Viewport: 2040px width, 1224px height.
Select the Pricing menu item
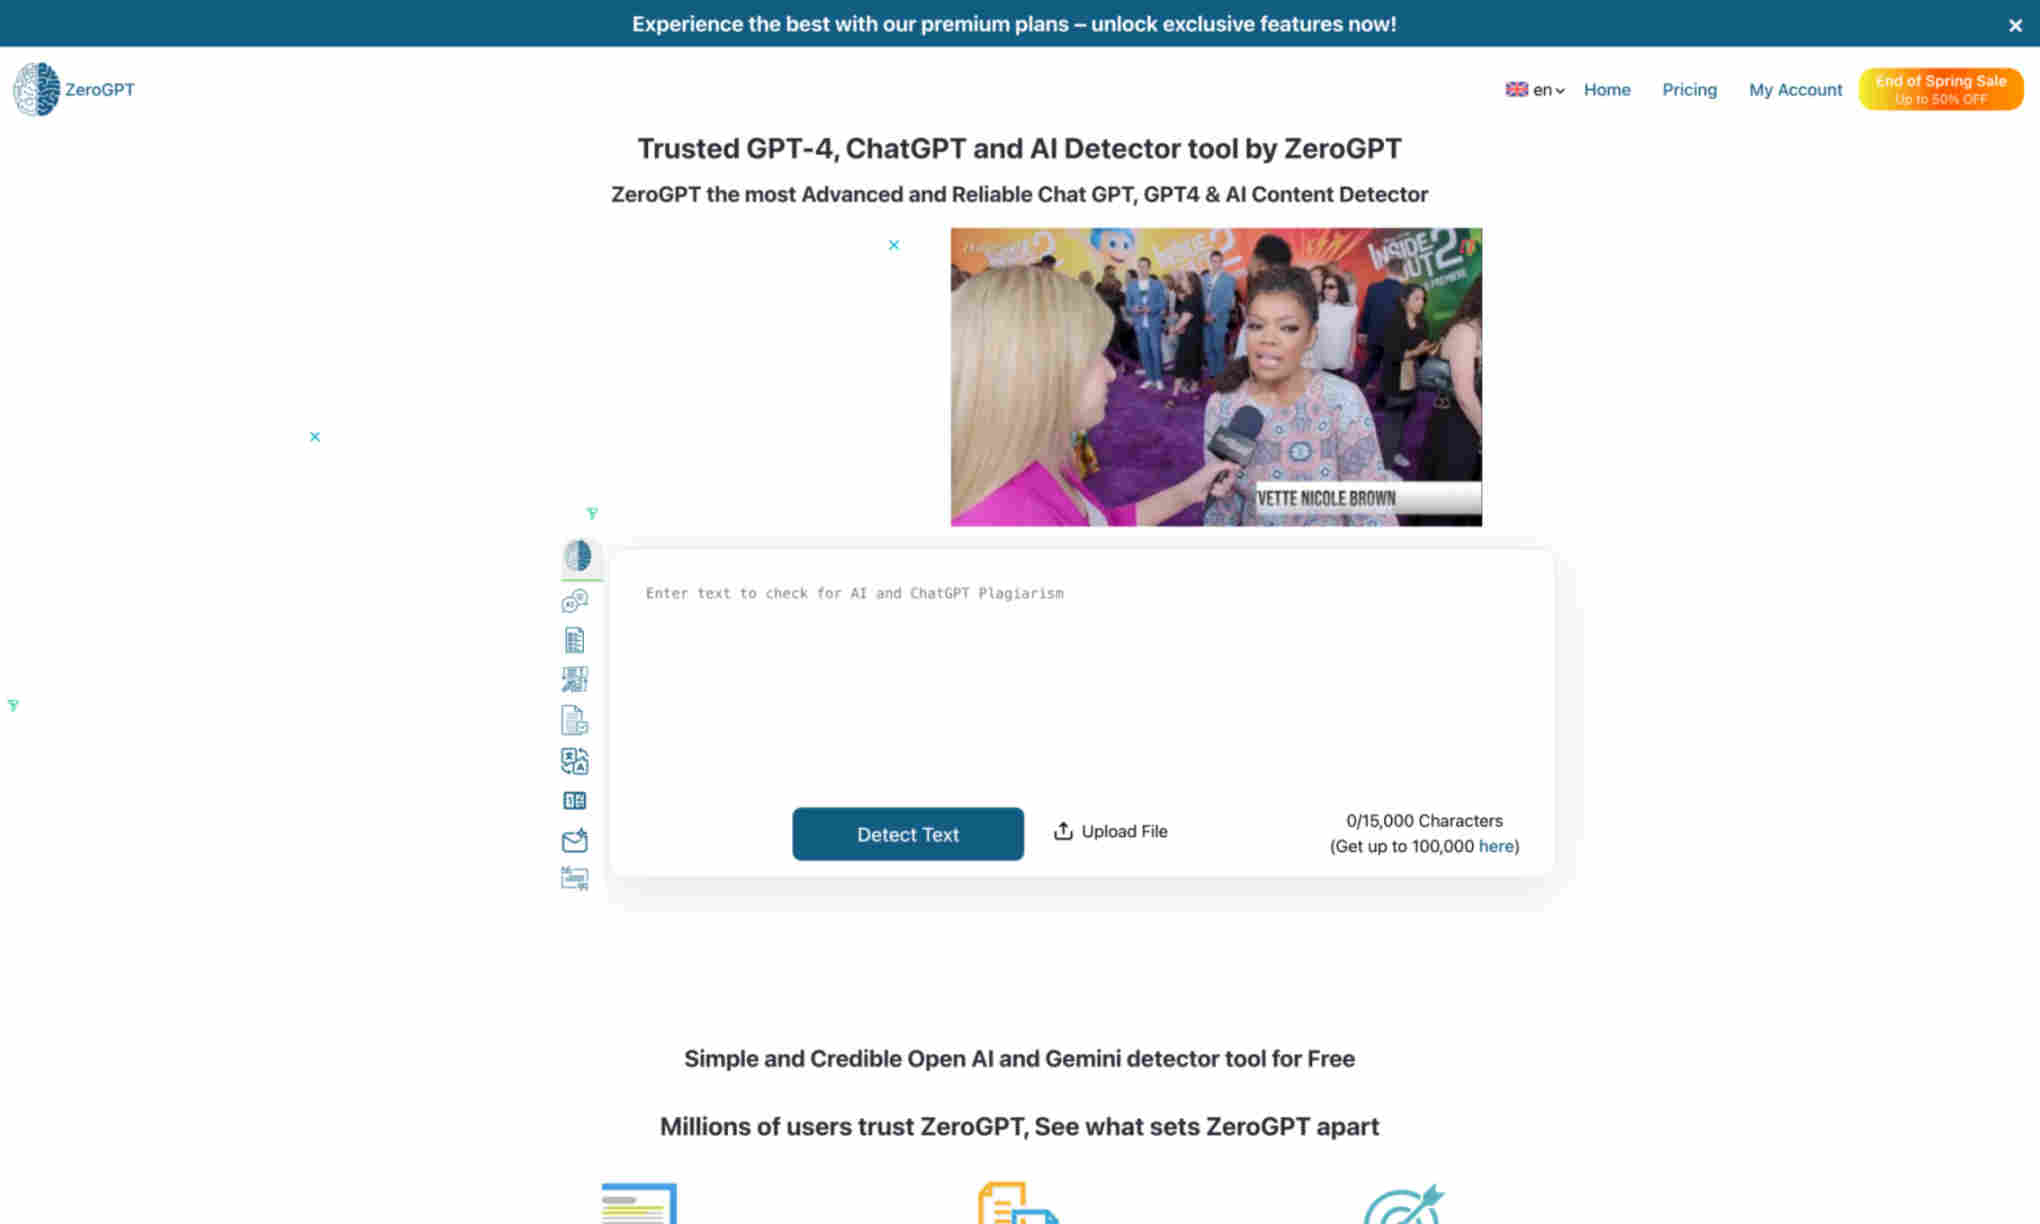pos(1689,89)
